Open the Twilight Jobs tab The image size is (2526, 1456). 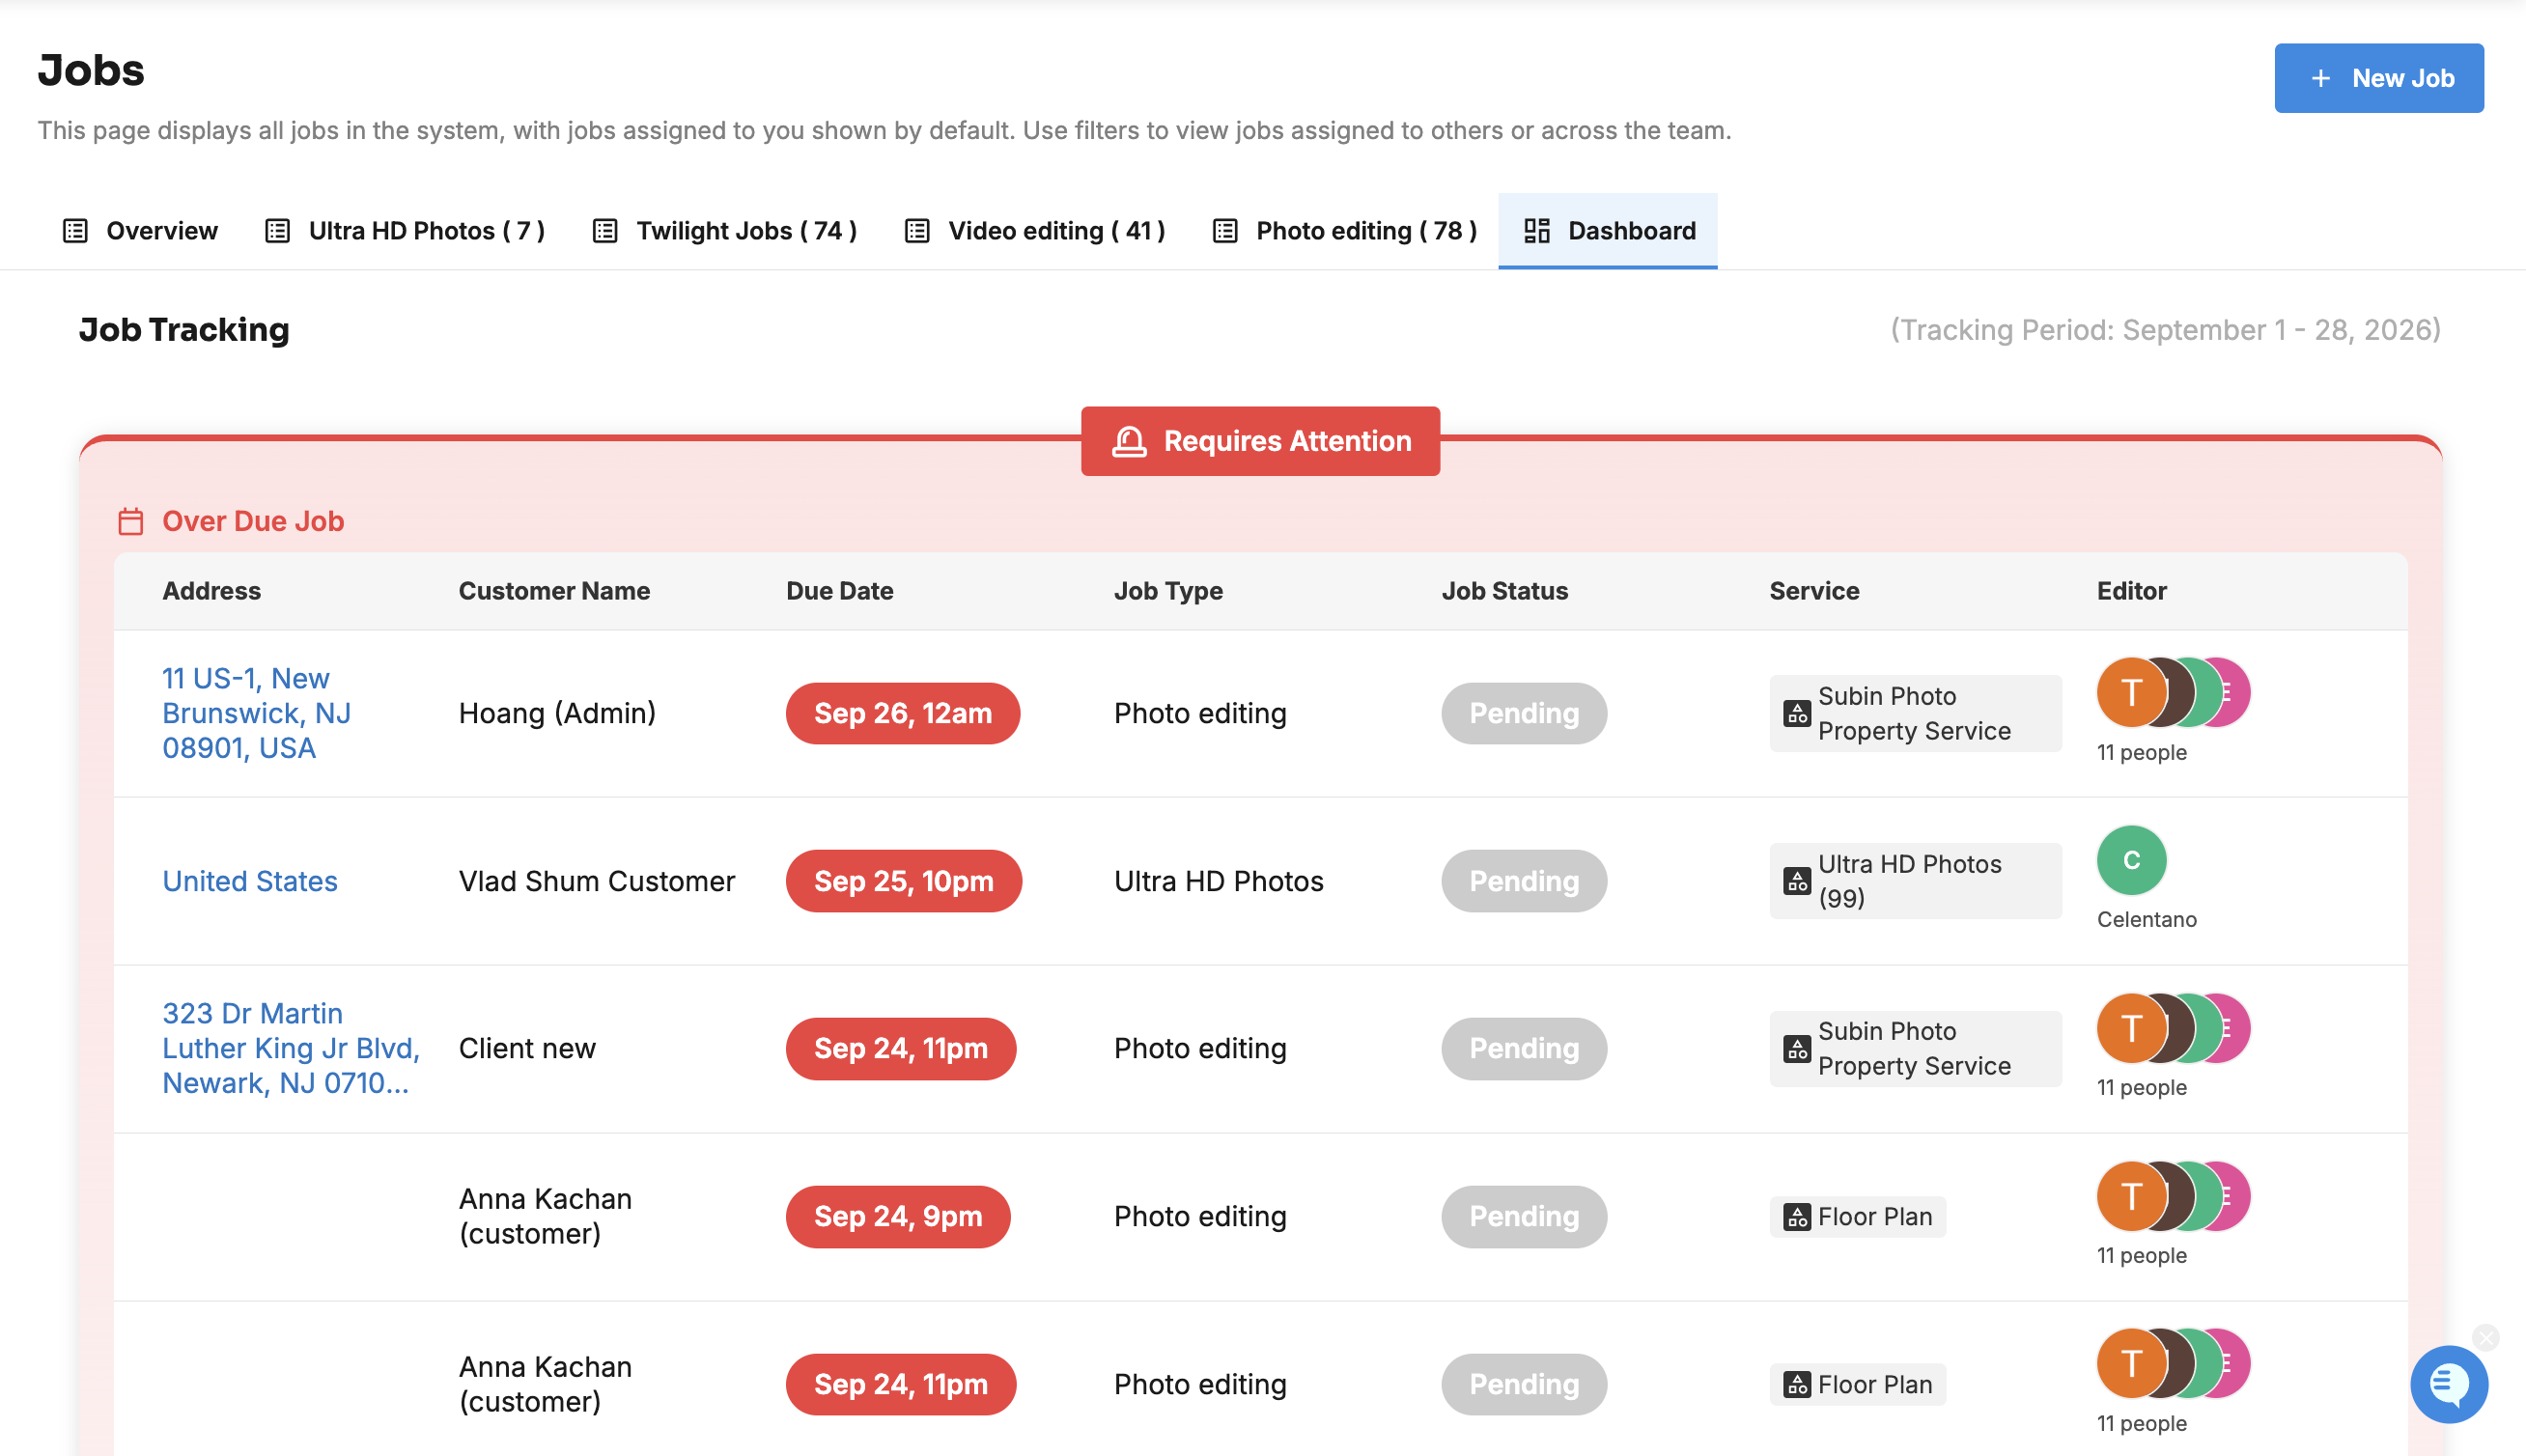coord(724,231)
